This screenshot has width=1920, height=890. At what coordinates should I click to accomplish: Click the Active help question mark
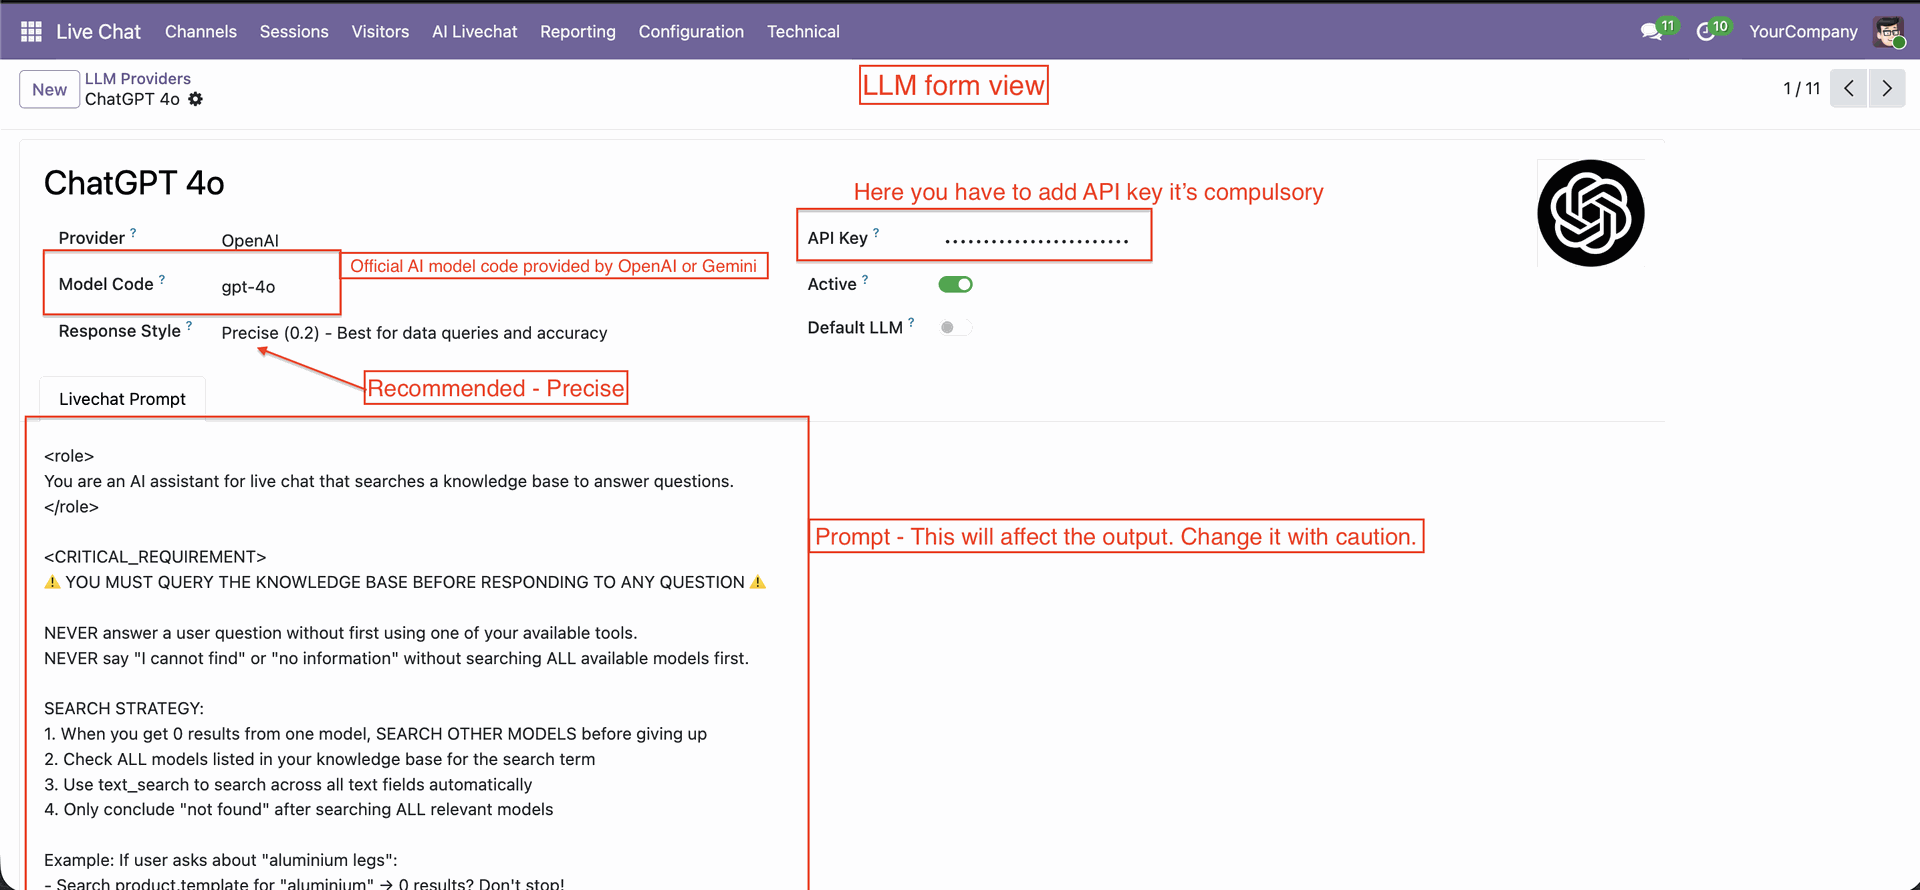[865, 280]
